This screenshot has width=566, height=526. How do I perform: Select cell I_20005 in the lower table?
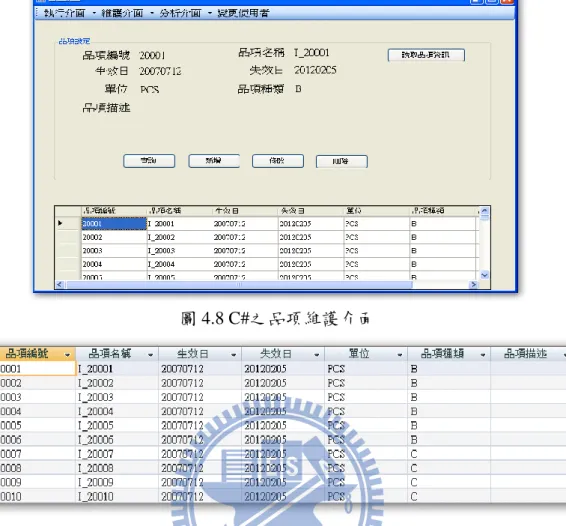point(117,426)
